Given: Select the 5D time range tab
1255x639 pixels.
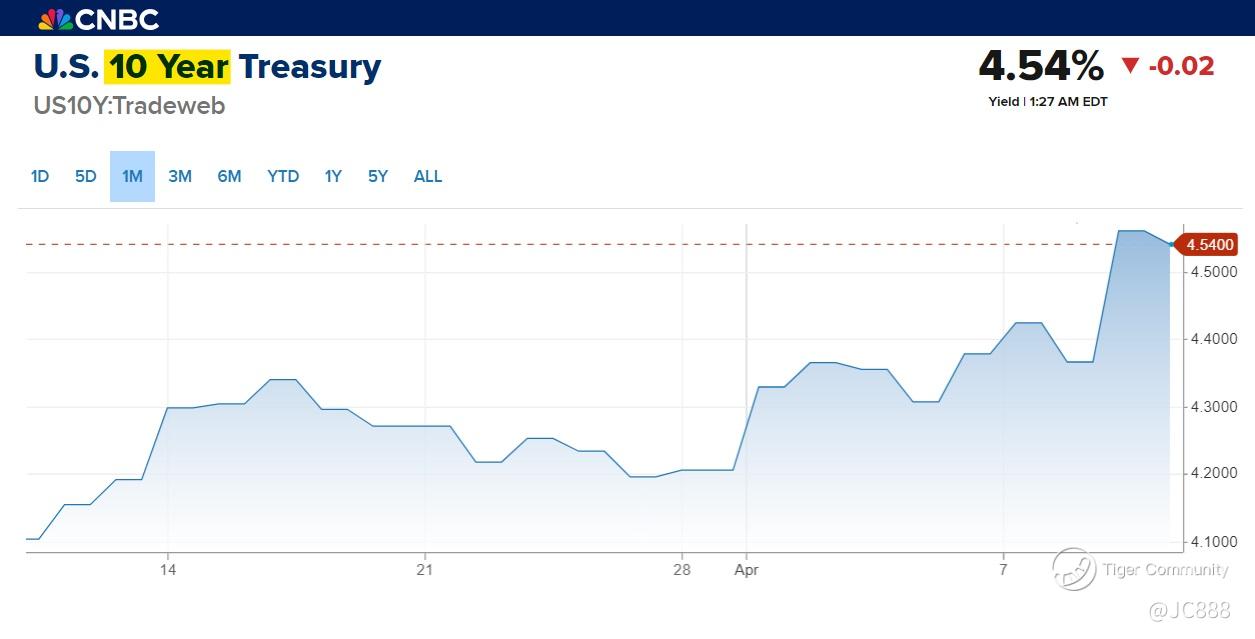Looking at the screenshot, I should [x=86, y=176].
